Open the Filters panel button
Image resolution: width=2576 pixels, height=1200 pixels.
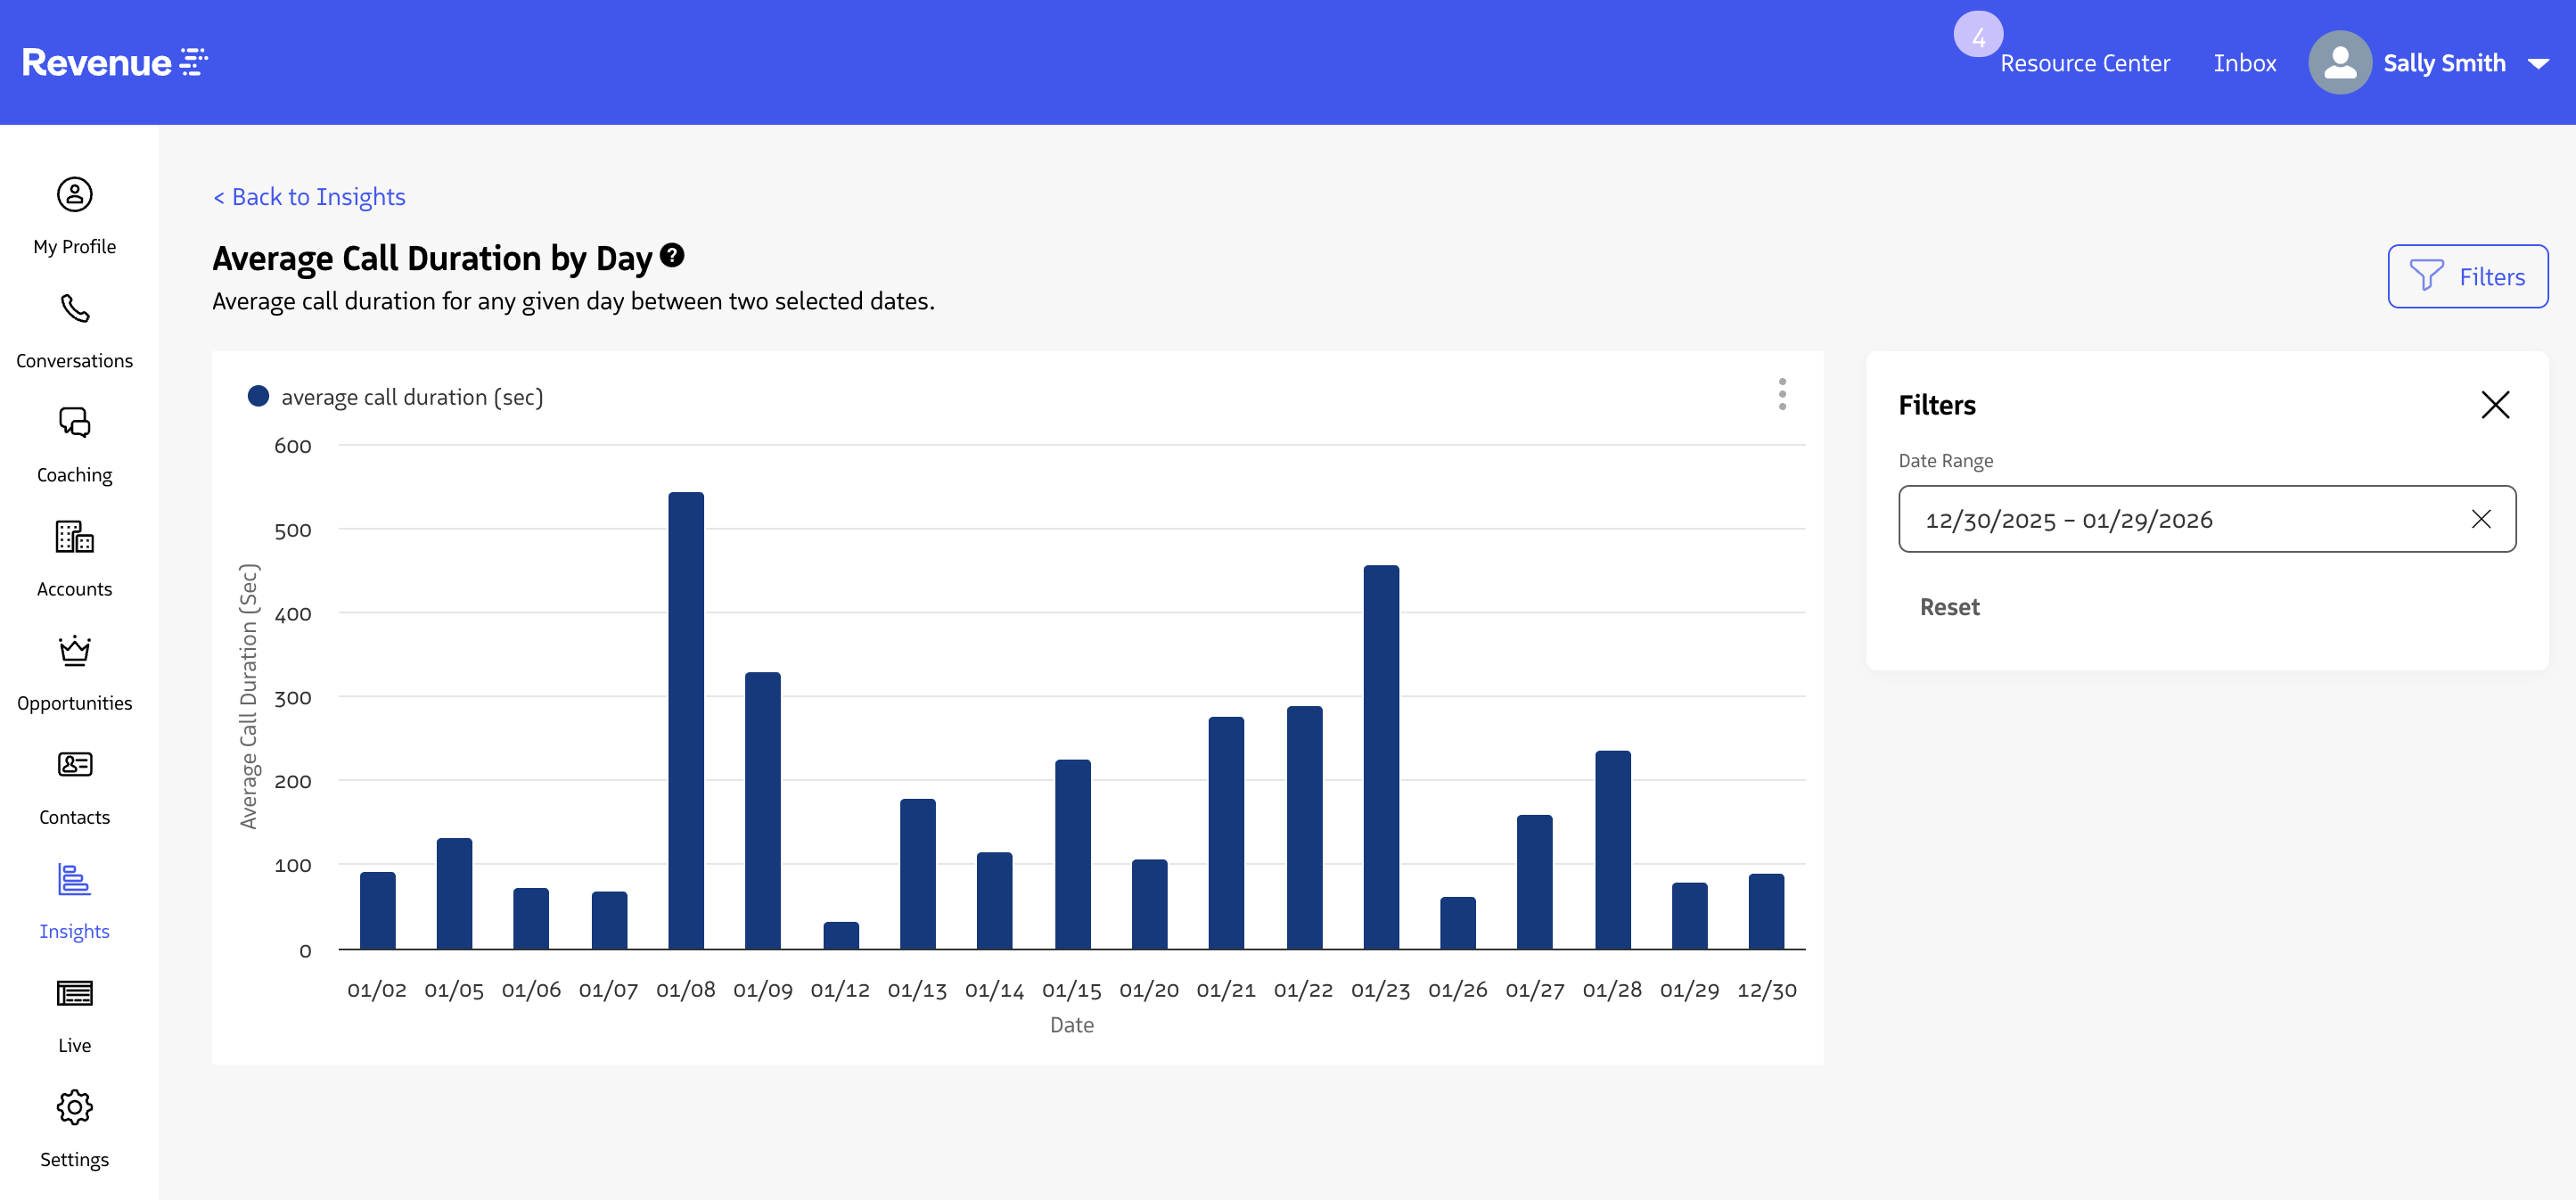click(x=2468, y=276)
